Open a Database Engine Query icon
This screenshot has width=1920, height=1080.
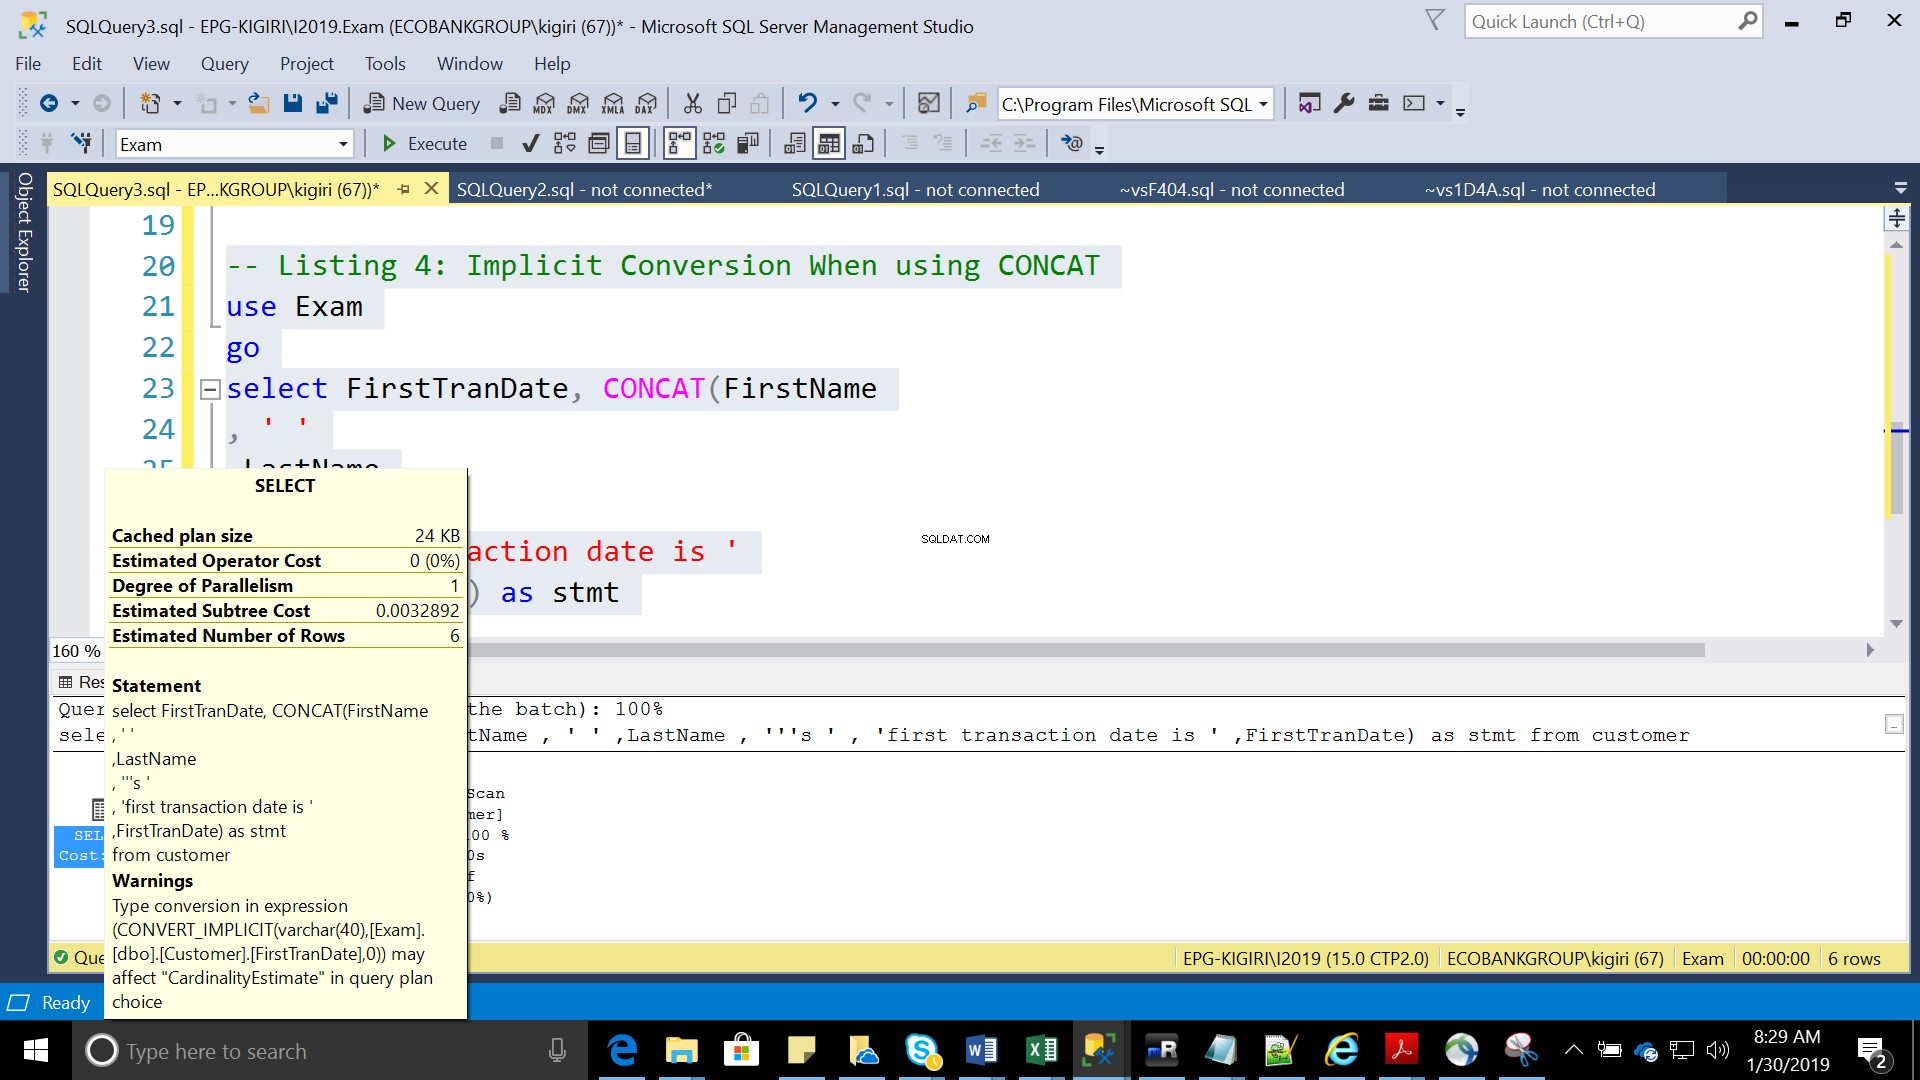tap(511, 103)
